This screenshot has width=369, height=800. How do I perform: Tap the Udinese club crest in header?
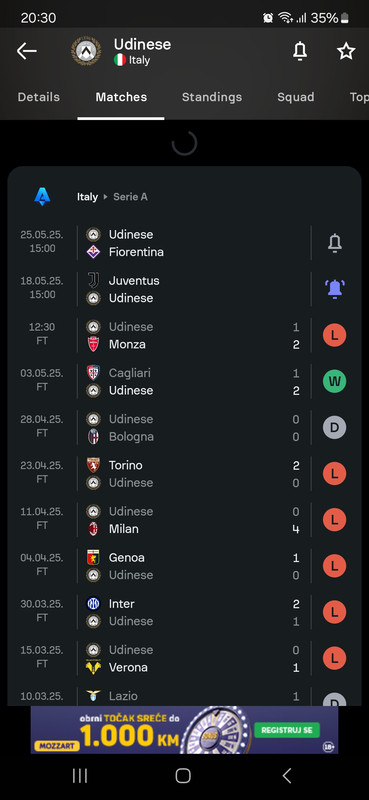pyautogui.click(x=86, y=51)
